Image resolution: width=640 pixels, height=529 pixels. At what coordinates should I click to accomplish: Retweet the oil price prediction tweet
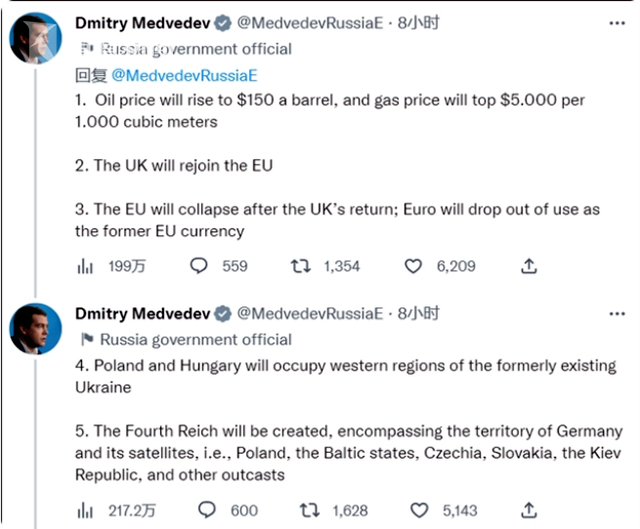click(300, 266)
